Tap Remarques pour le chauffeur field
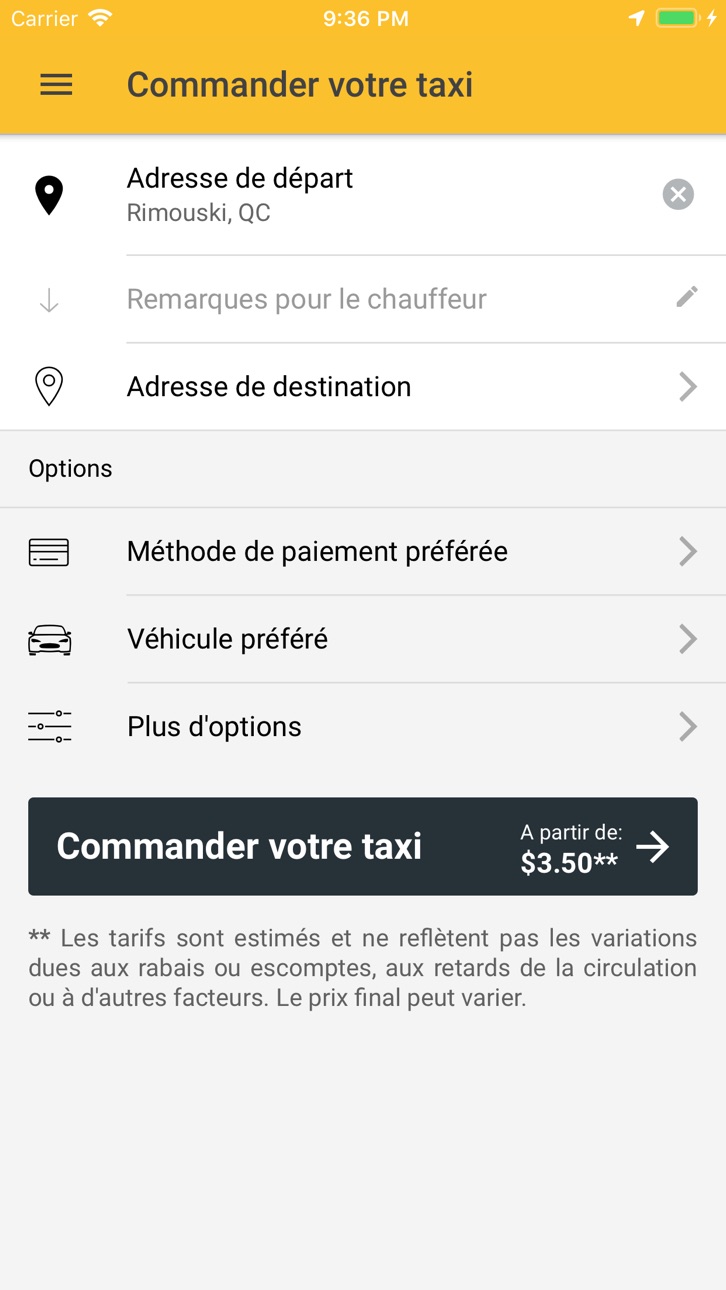726x1290 pixels. [363, 299]
